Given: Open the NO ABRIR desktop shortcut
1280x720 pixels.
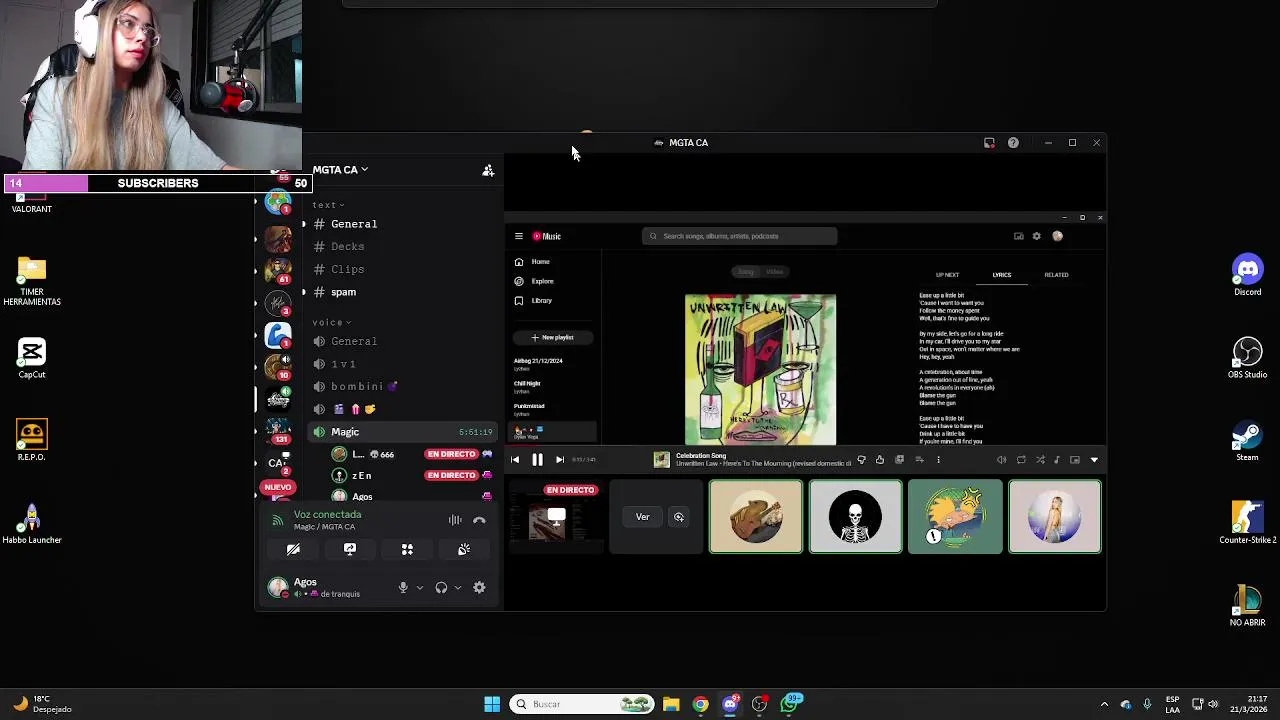Looking at the screenshot, I should pos(1247,606).
